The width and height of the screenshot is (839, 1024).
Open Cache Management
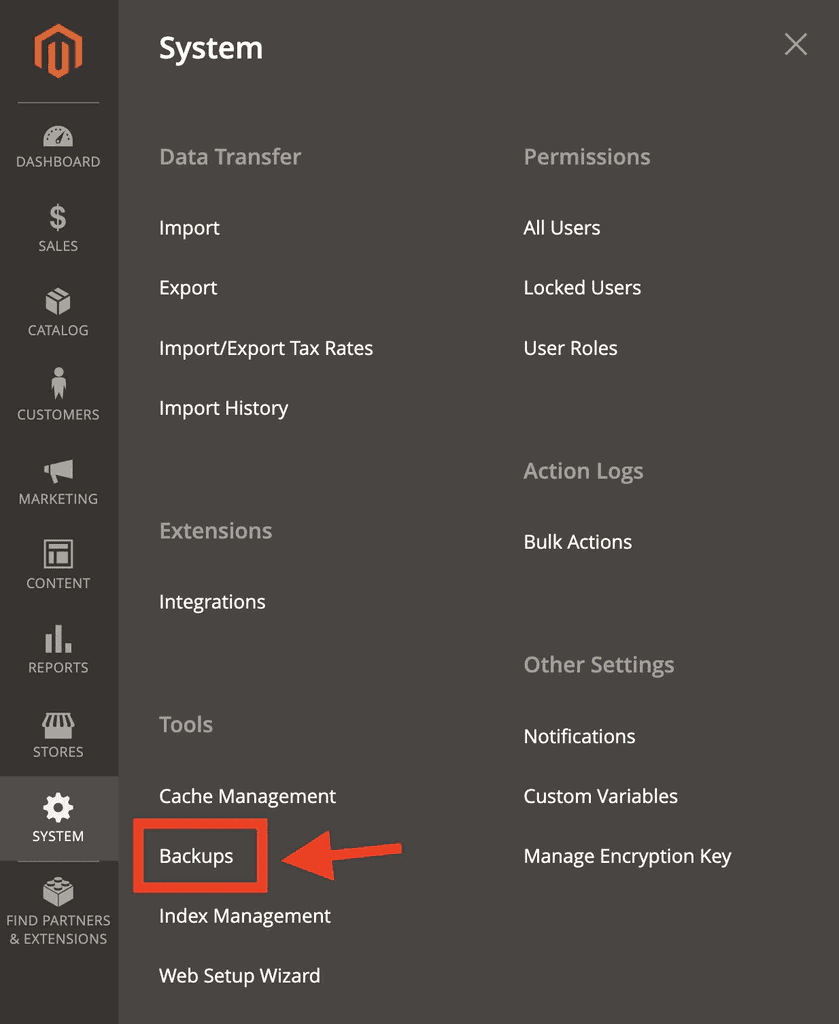point(247,796)
